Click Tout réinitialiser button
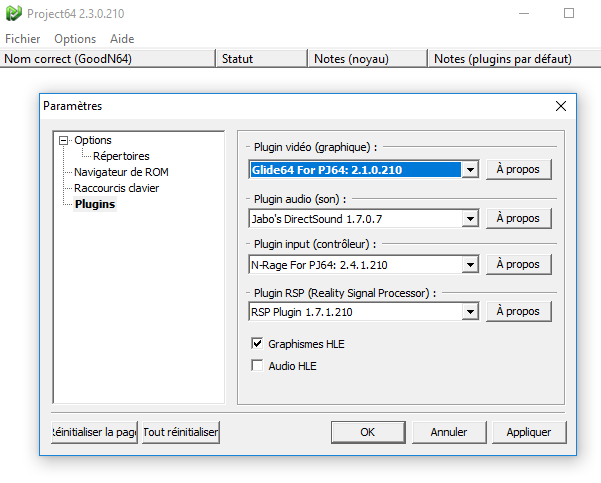 tap(181, 432)
